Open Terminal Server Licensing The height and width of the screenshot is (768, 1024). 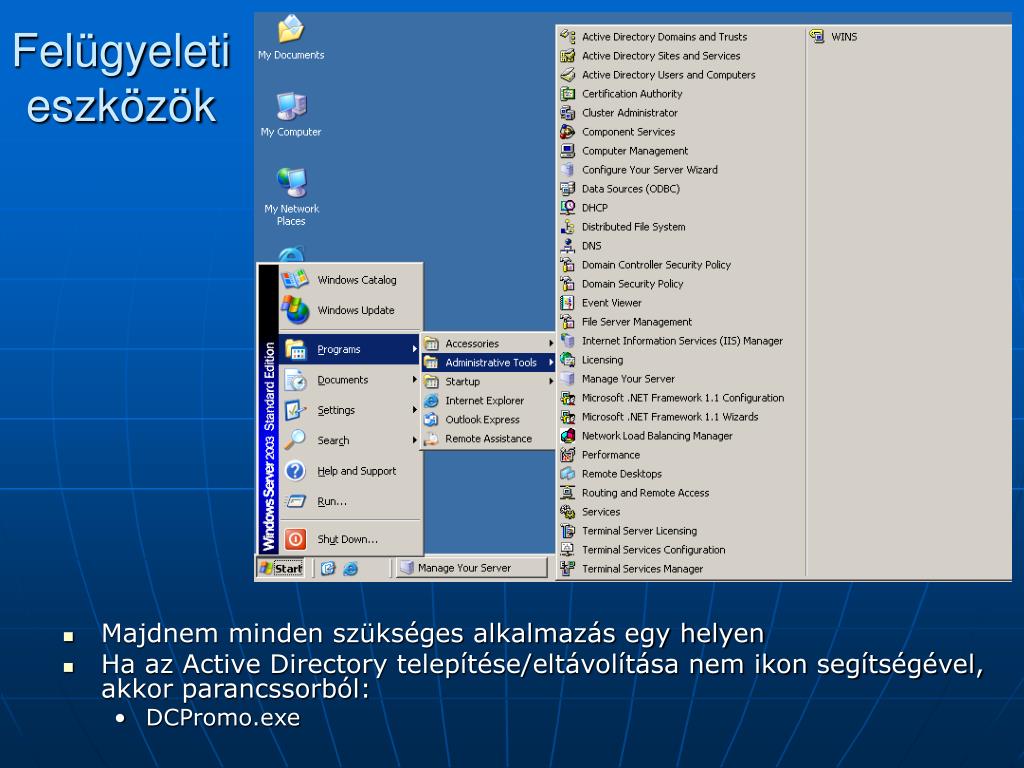681,530
